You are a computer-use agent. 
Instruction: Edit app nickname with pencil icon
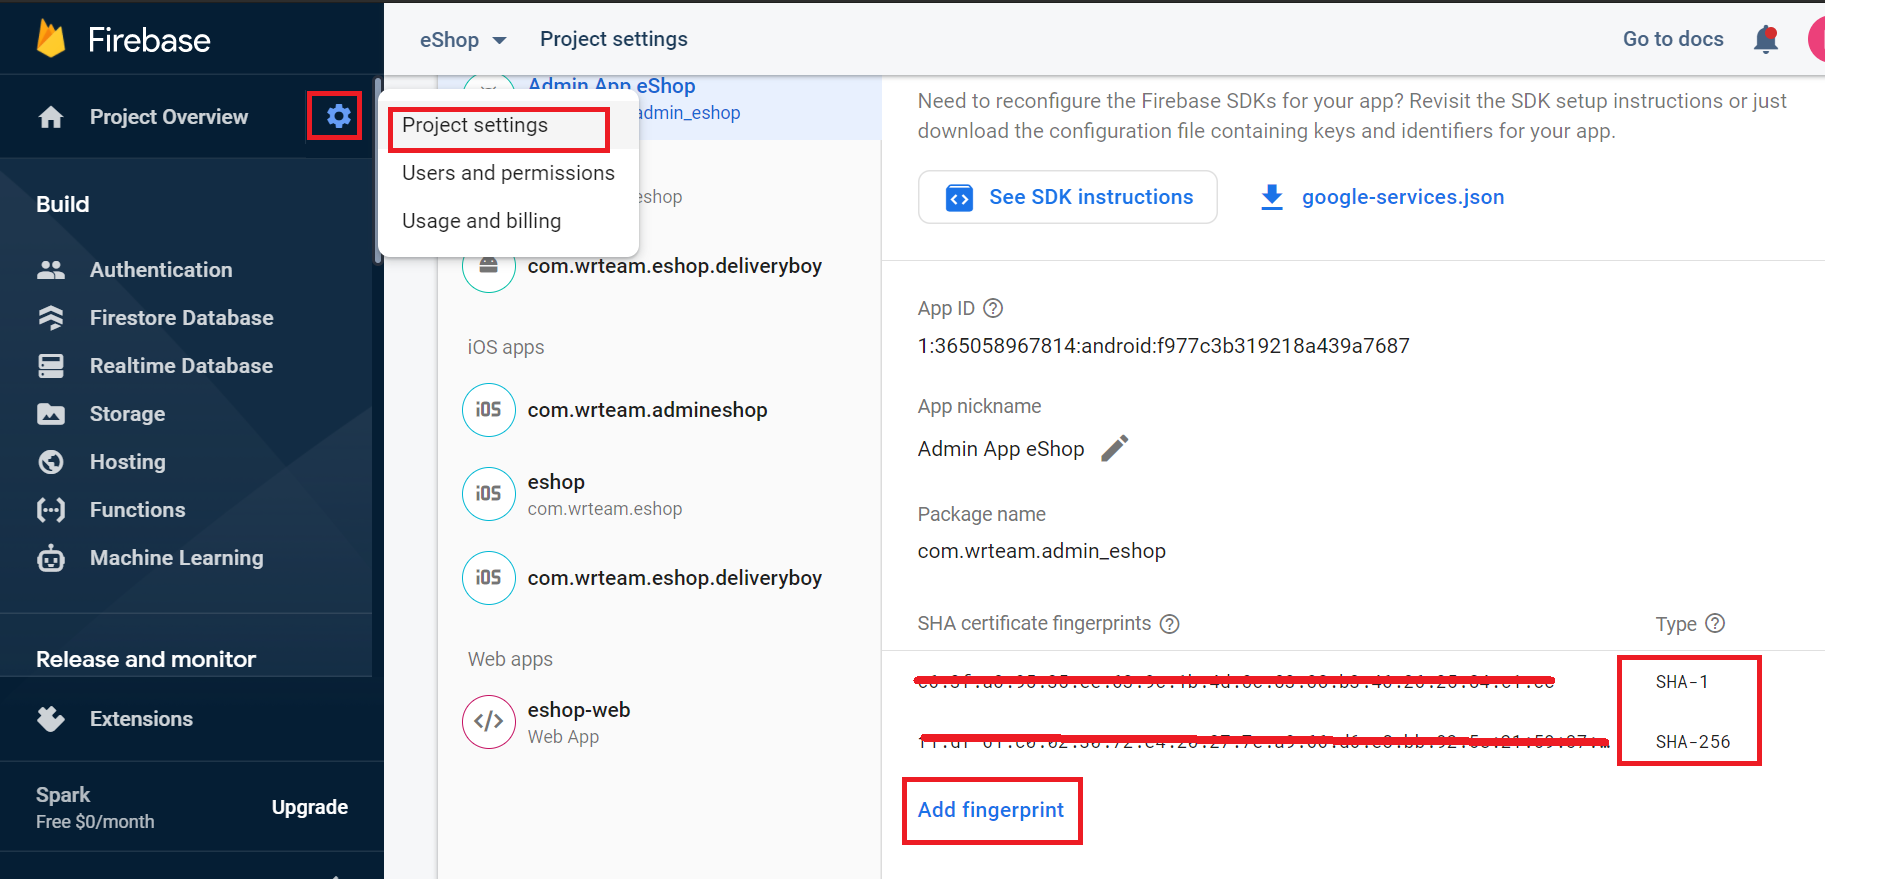click(1114, 448)
